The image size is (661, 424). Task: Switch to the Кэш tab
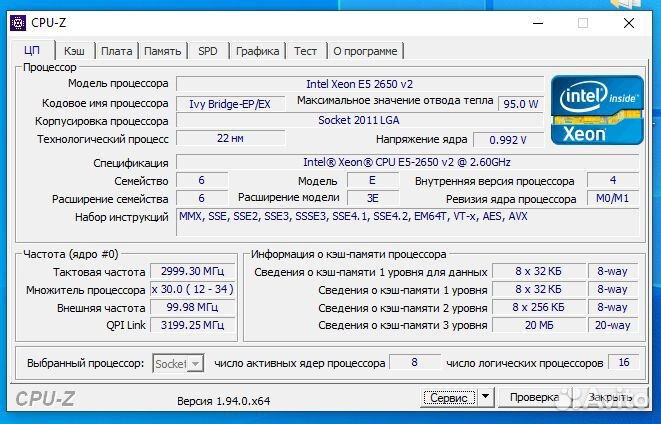74,51
